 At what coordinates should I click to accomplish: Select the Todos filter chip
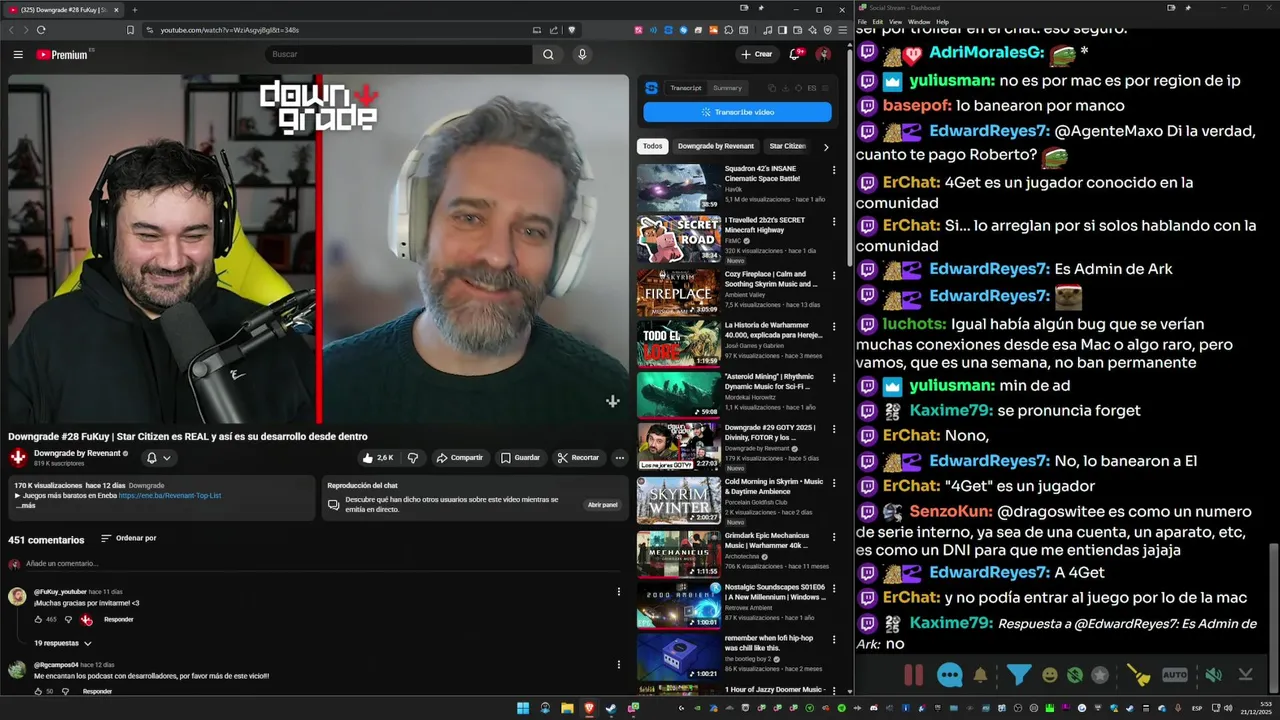pos(652,146)
